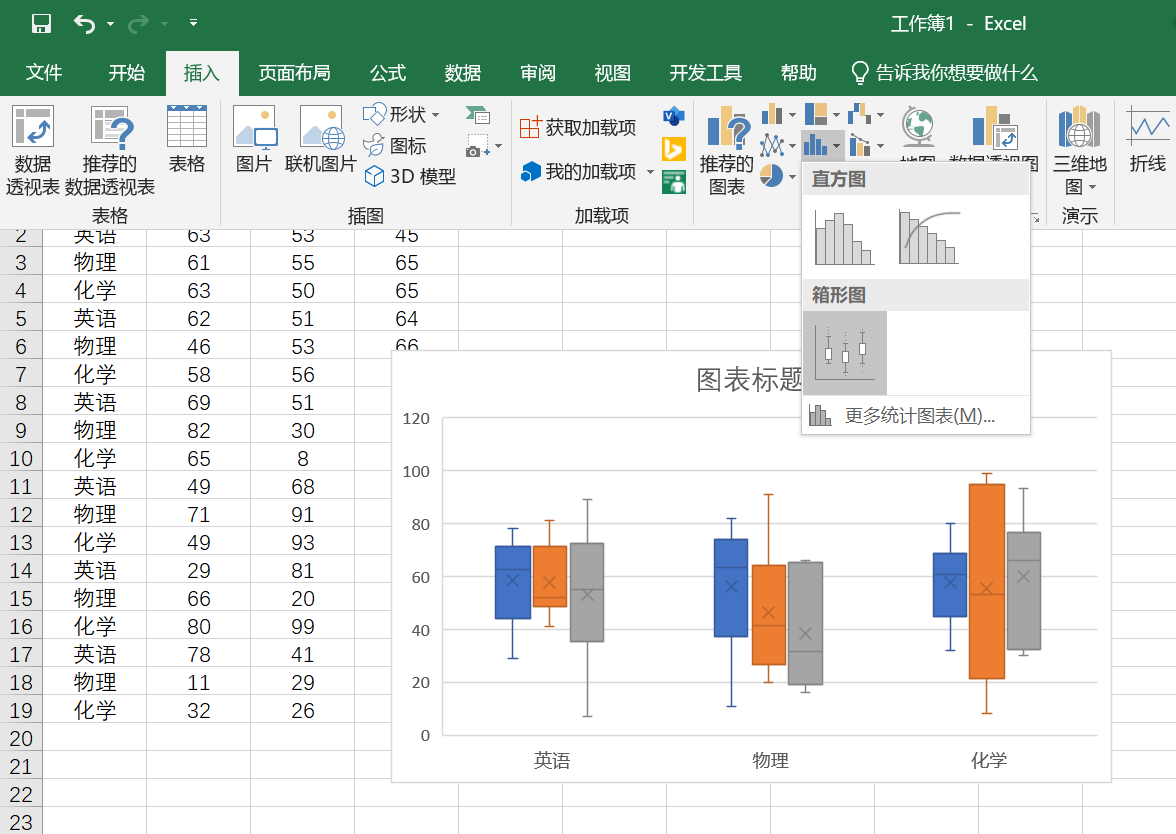Click the People Graph add-in icon
Screen dimensions: 1176x834
(674, 182)
